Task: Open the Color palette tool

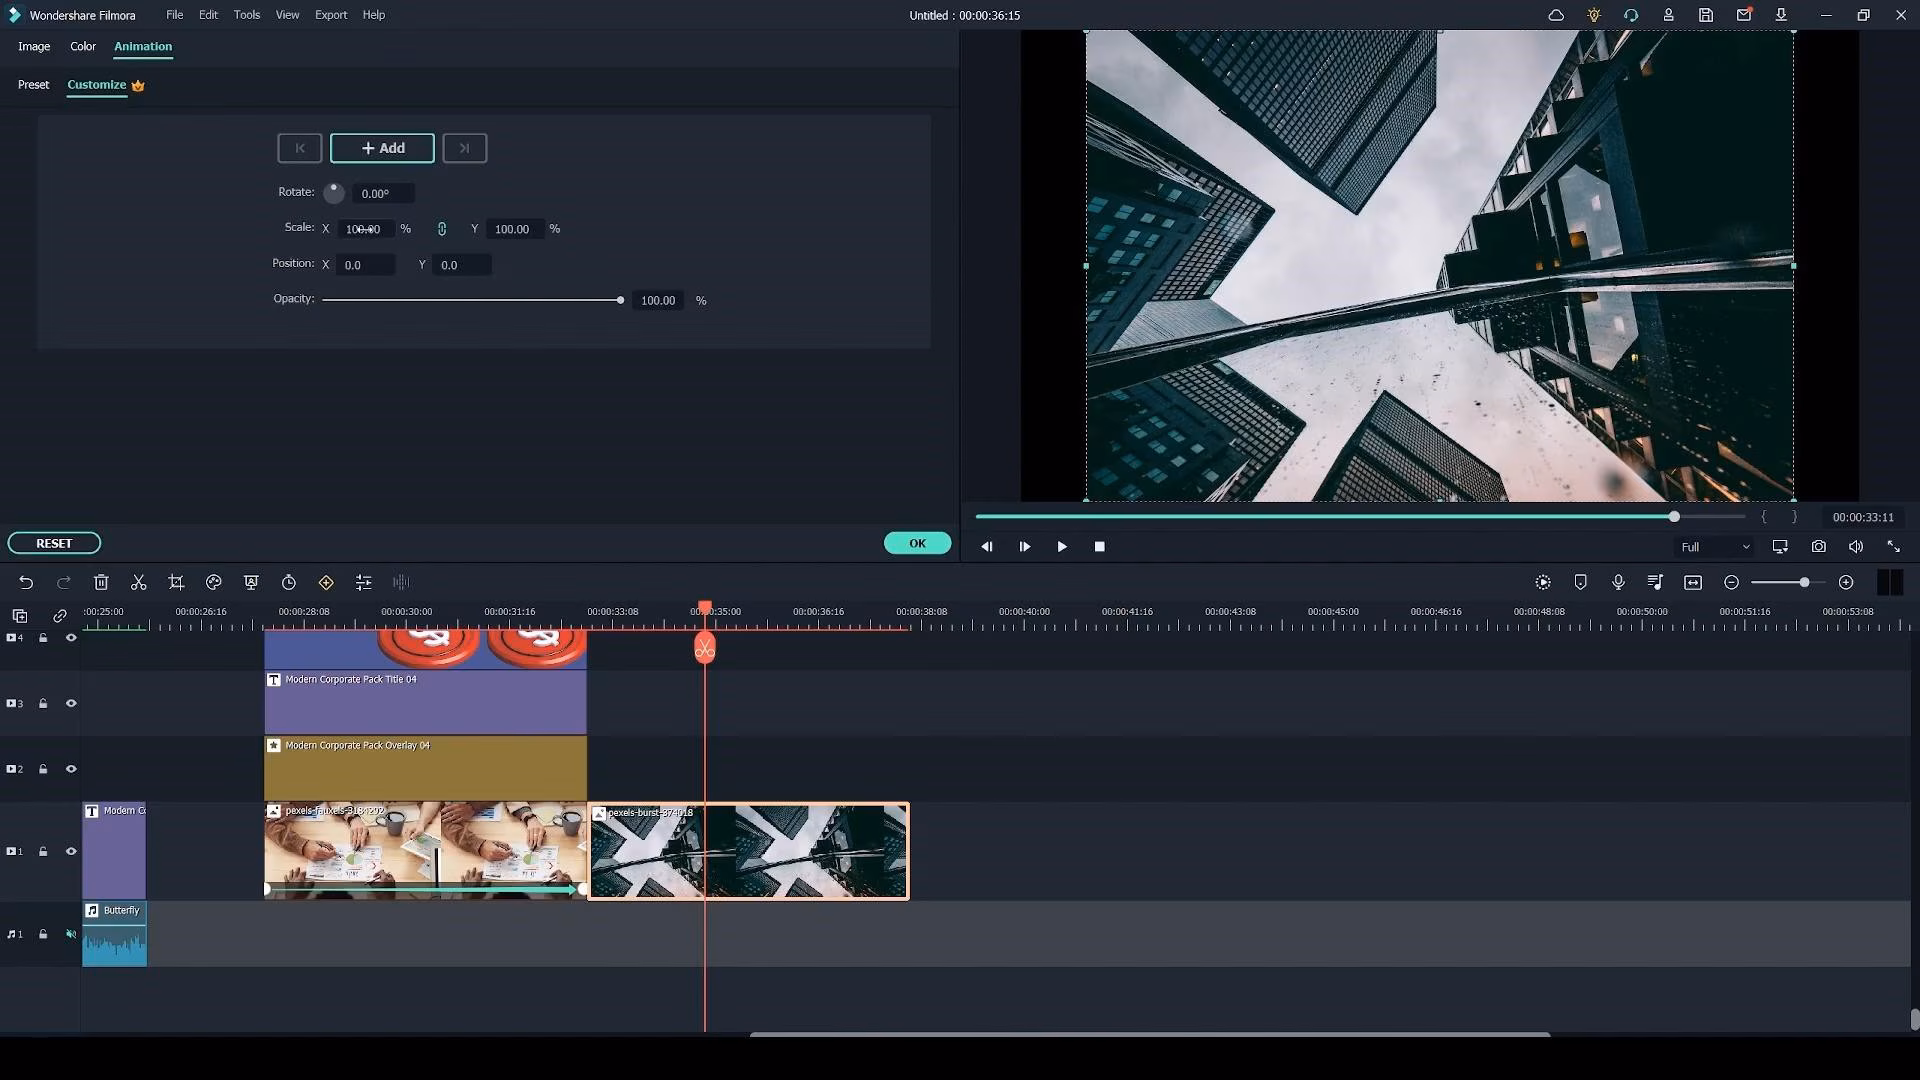Action: 213,582
